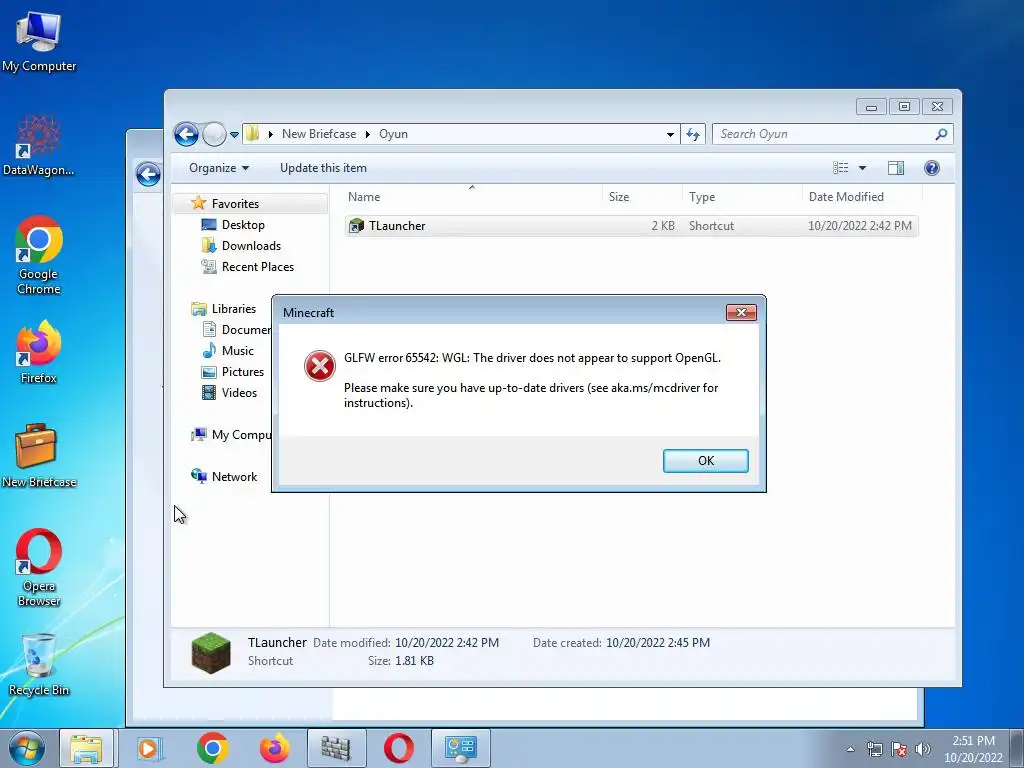Open the Recycle Bin

tap(39, 665)
